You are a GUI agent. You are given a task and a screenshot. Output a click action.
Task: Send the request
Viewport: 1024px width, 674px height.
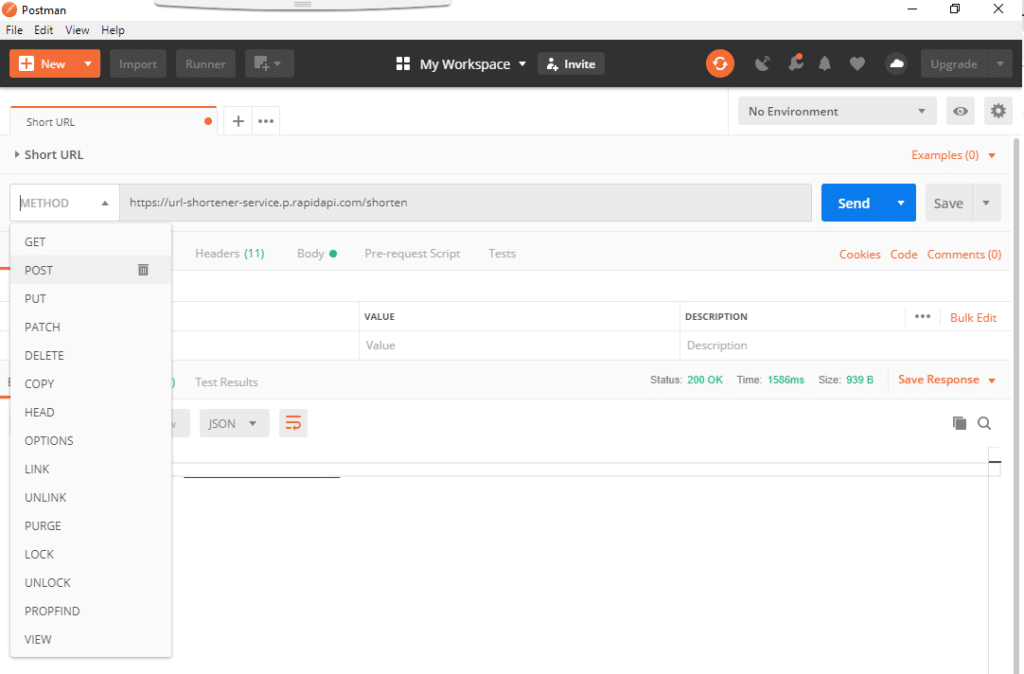click(855, 202)
